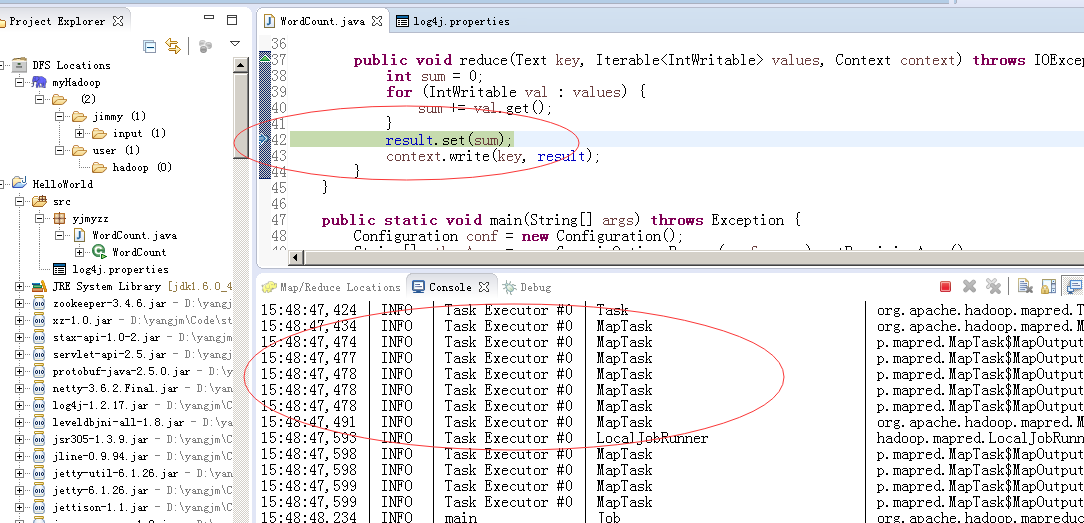The image size is (1084, 523).
Task: Collapse user (1) folder
Action: (x=61, y=150)
